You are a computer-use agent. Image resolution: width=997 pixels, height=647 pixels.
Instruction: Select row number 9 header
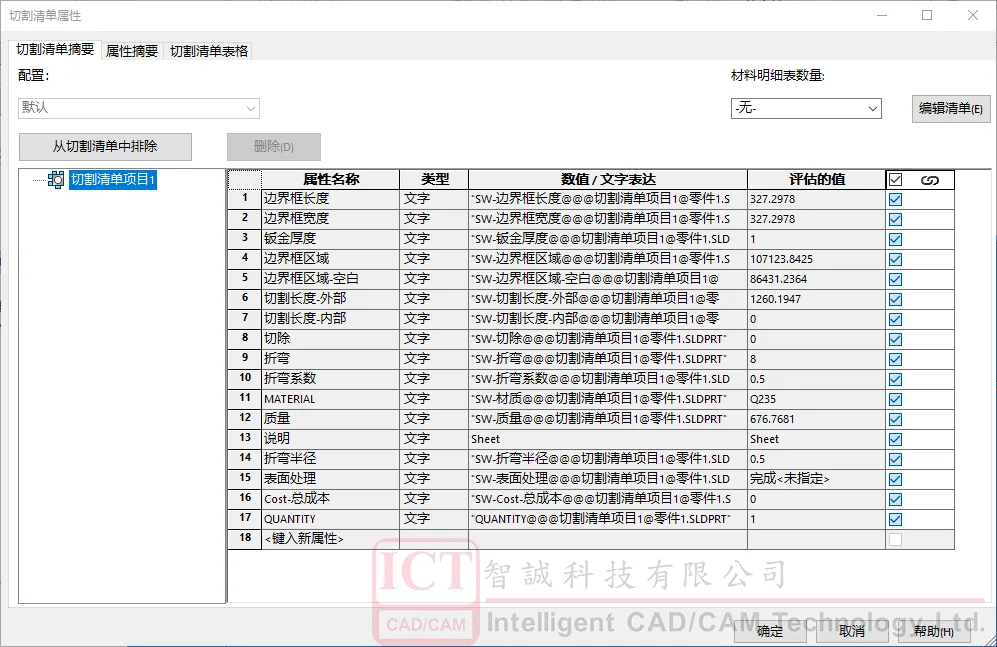[245, 358]
